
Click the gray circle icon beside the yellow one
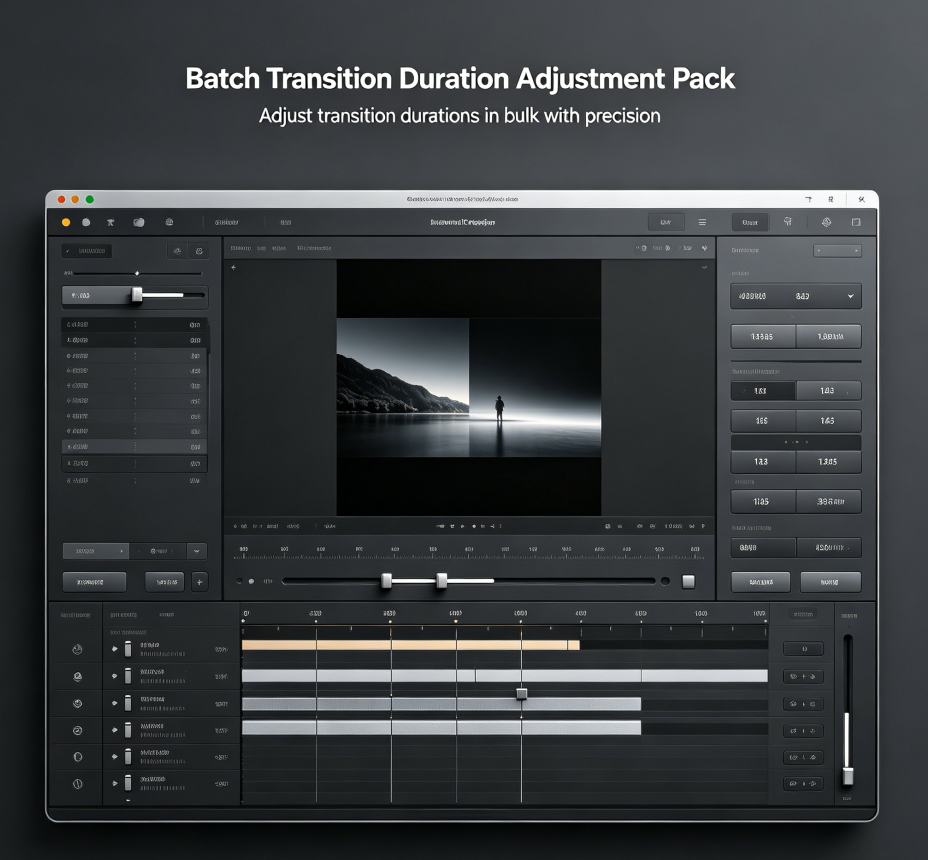[x=86, y=223]
